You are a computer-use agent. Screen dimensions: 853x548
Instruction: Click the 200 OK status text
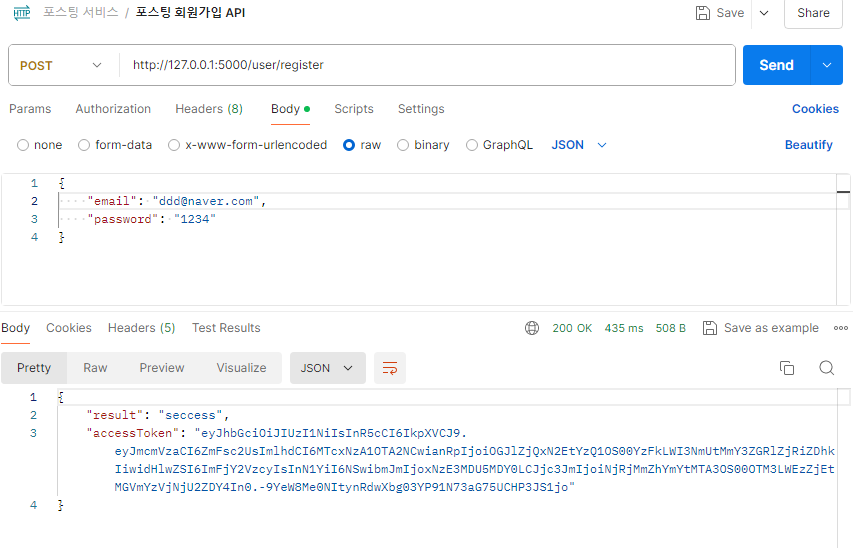pyautogui.click(x=572, y=328)
